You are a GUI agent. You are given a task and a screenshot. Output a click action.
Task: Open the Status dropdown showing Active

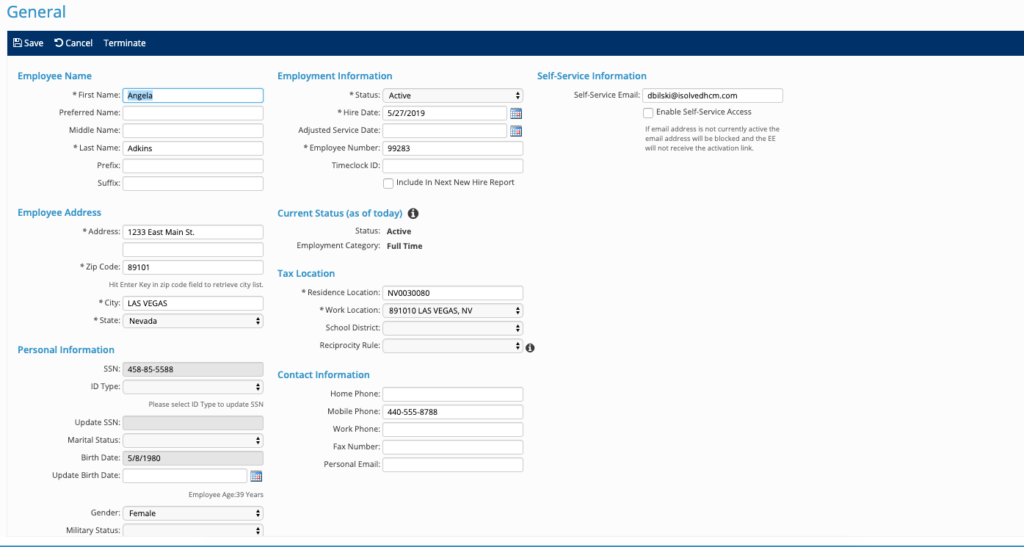coord(453,95)
